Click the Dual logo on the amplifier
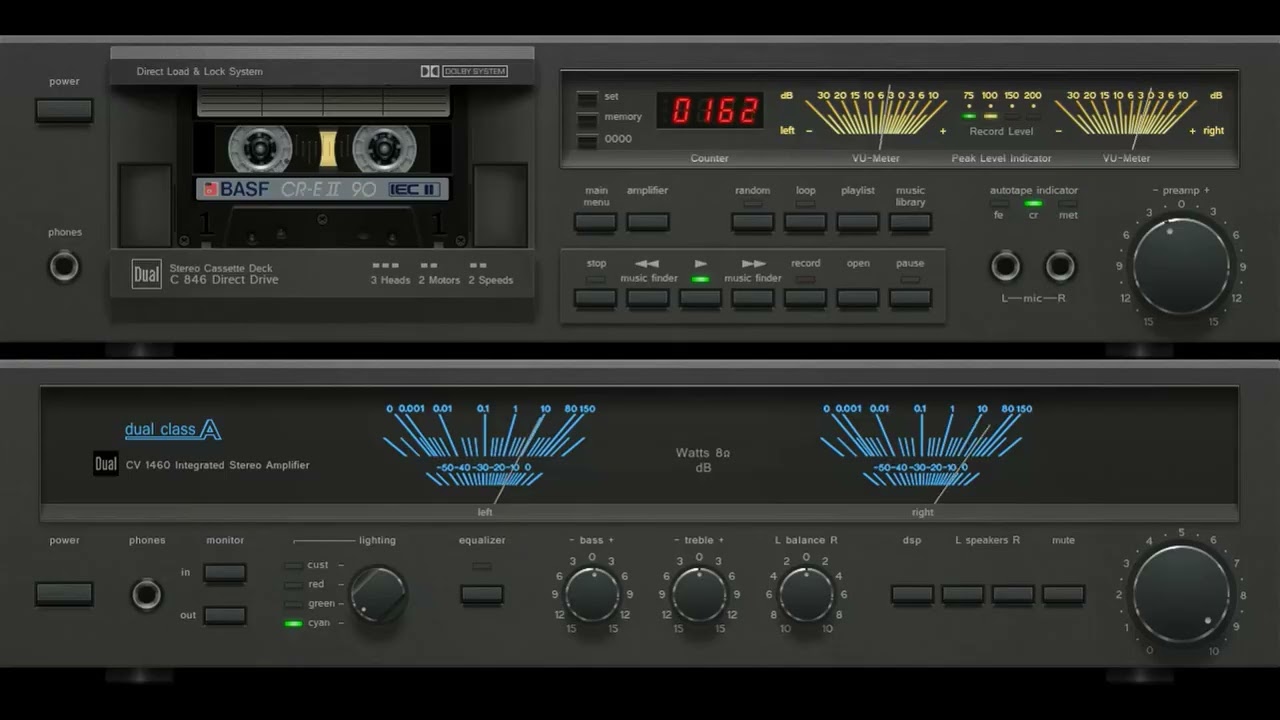The width and height of the screenshot is (1280, 720). pyautogui.click(x=106, y=464)
